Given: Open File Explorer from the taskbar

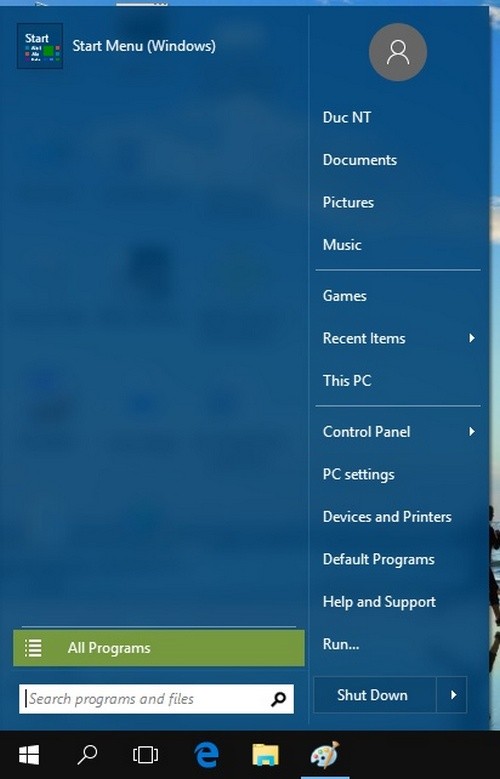Looking at the screenshot, I should [x=265, y=755].
